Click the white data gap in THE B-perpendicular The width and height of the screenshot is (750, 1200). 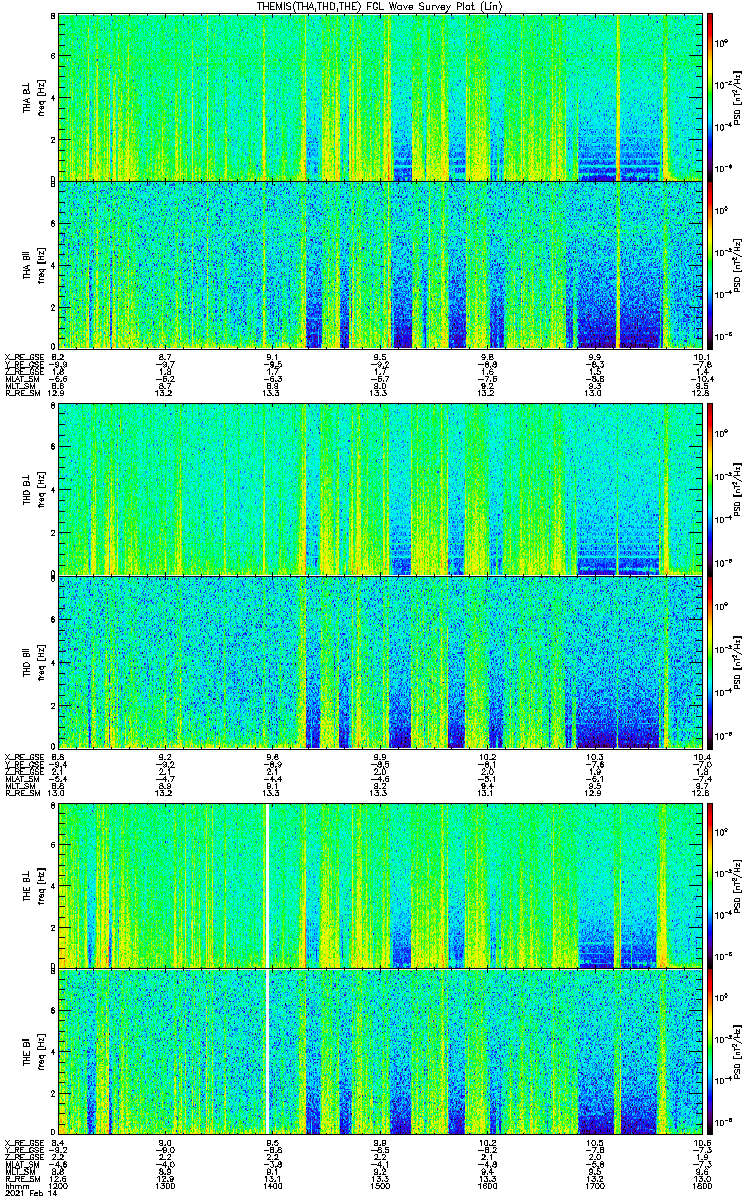click(267, 884)
